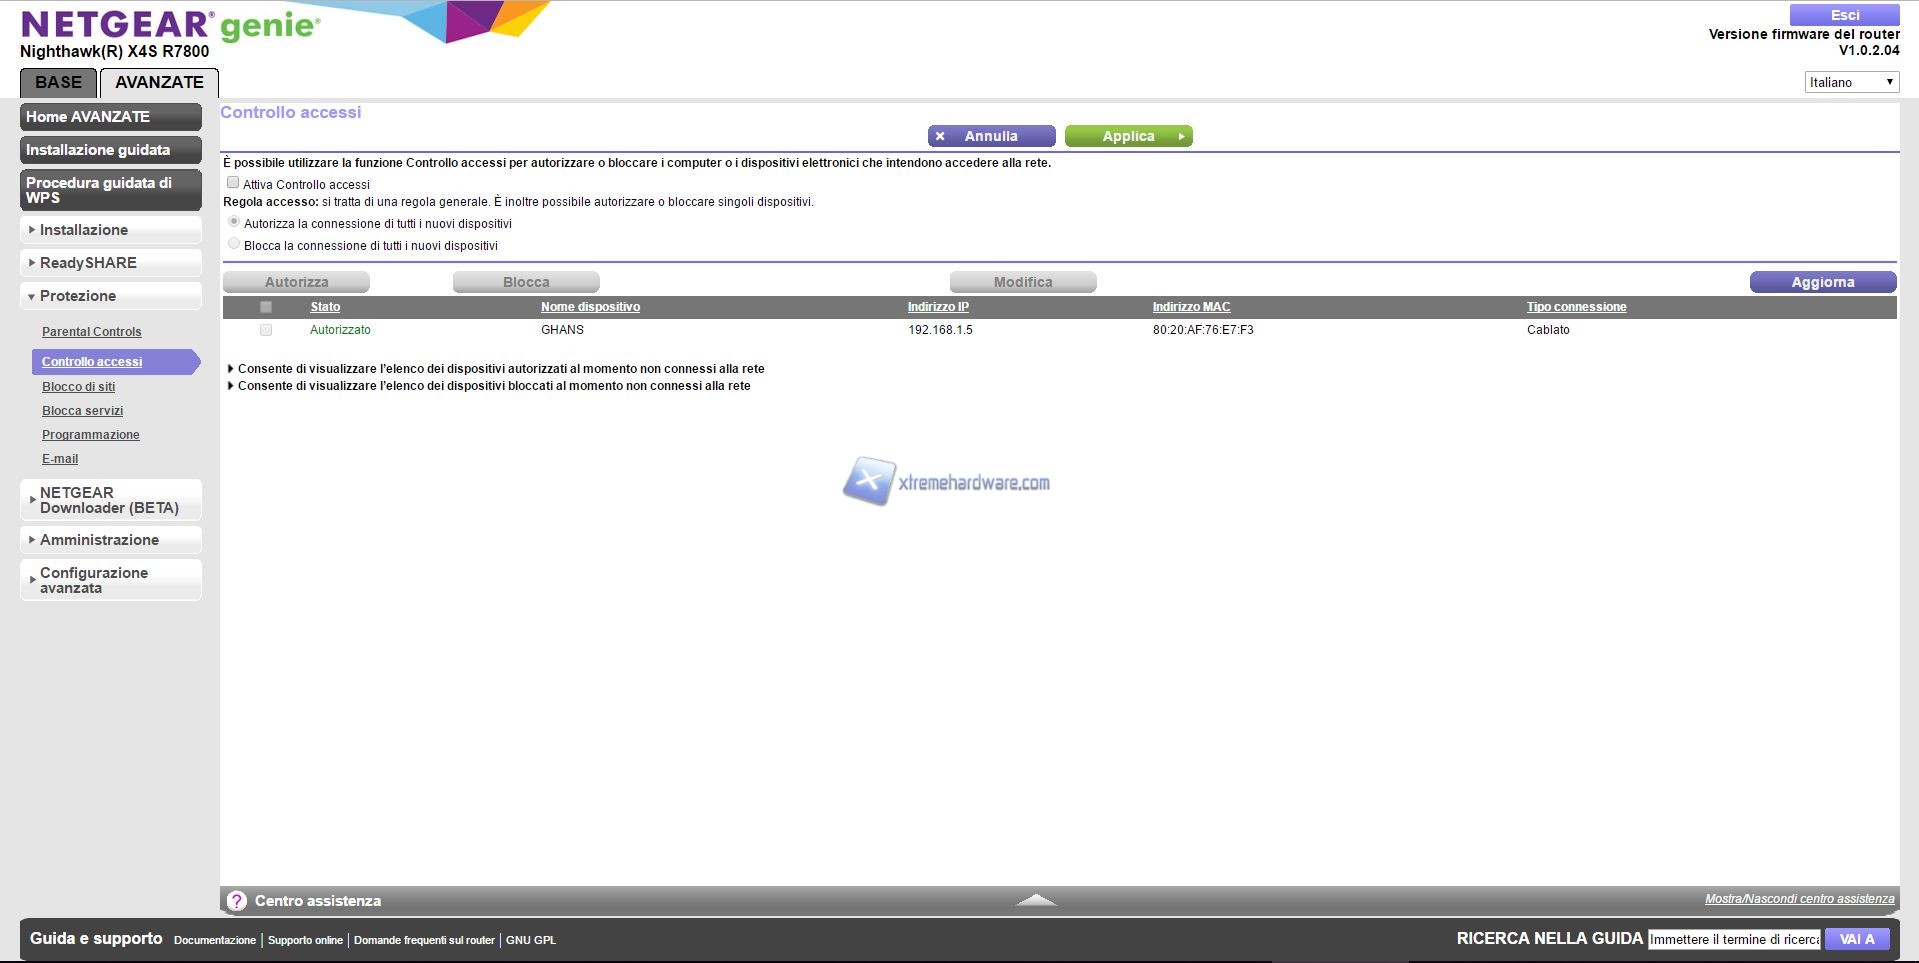This screenshot has height=963, width=1919.
Task: Switch to the BASE tab
Action: click(x=58, y=83)
